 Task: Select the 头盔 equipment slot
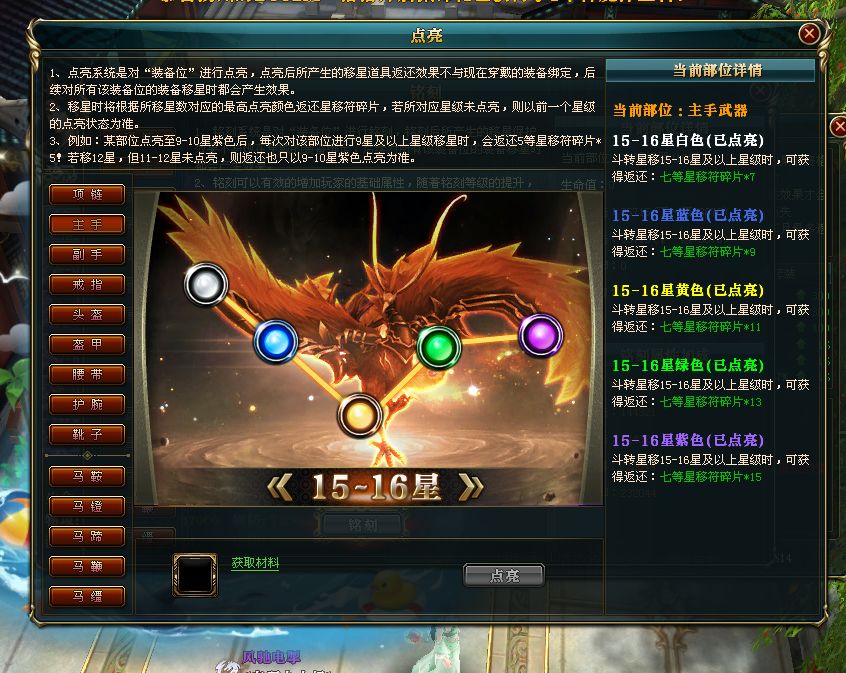(x=87, y=314)
